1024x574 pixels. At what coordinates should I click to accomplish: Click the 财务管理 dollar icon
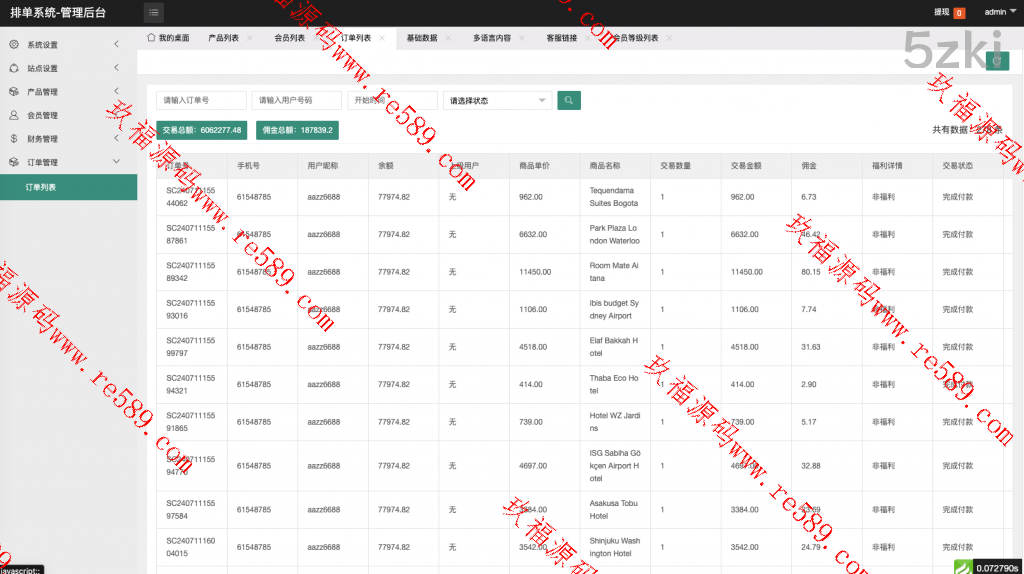14,139
